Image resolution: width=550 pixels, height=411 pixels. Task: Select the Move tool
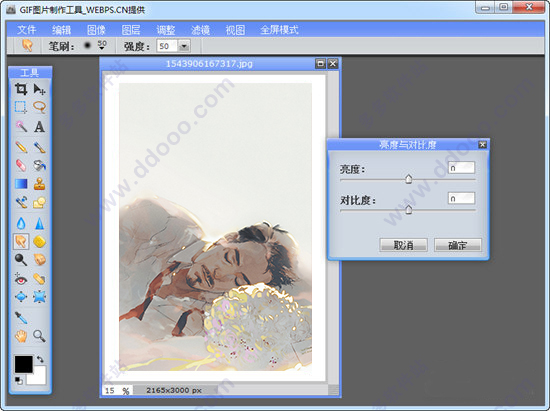tap(39, 89)
